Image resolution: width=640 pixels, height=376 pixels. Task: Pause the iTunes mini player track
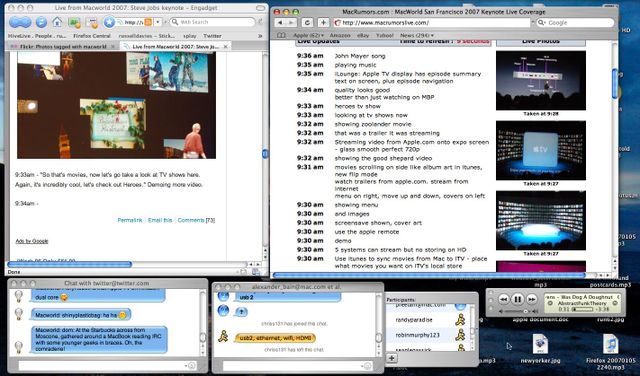(517, 299)
